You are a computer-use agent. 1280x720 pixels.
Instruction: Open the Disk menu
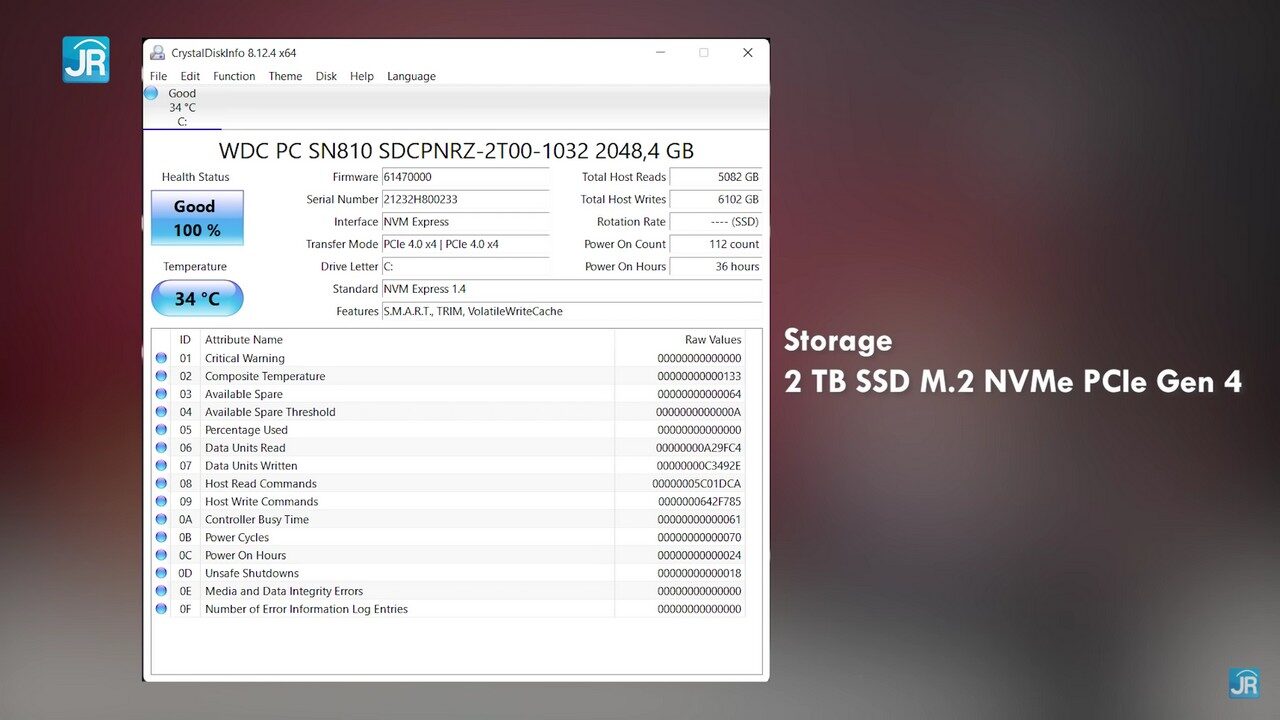326,76
